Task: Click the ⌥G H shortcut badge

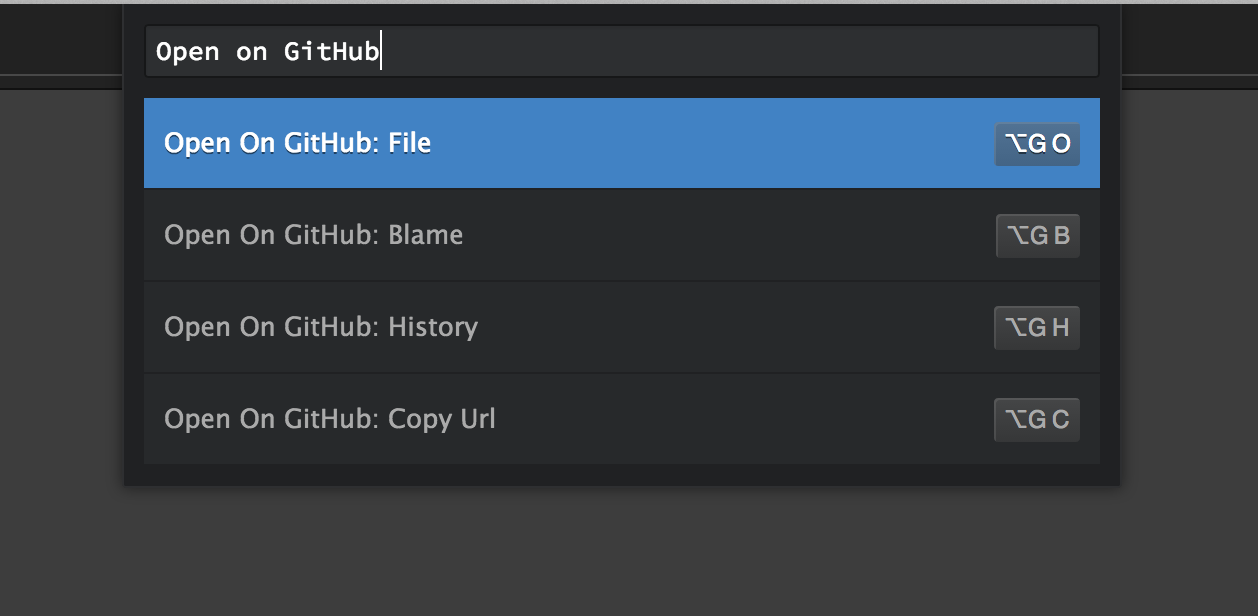Action: (1037, 328)
